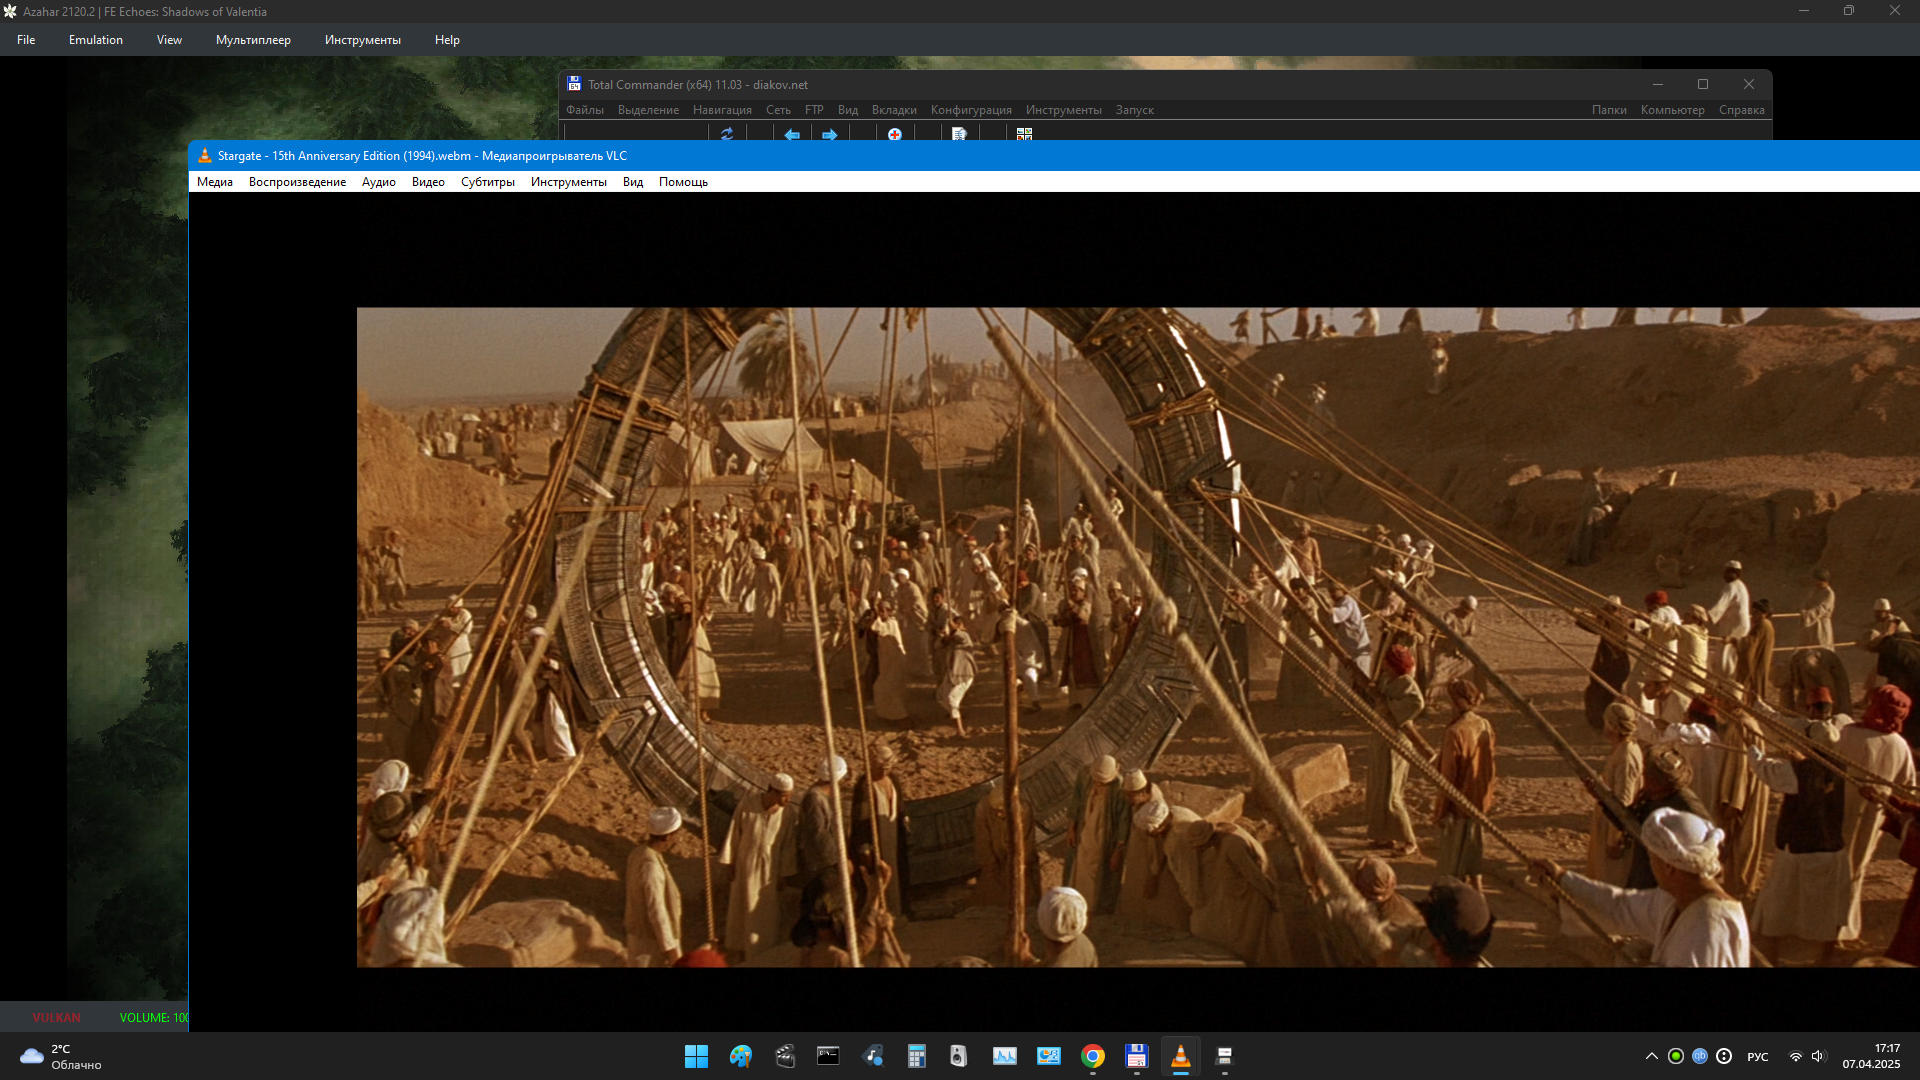Click the Azahar app icon in title bar
The width and height of the screenshot is (1920, 1080).
click(10, 12)
